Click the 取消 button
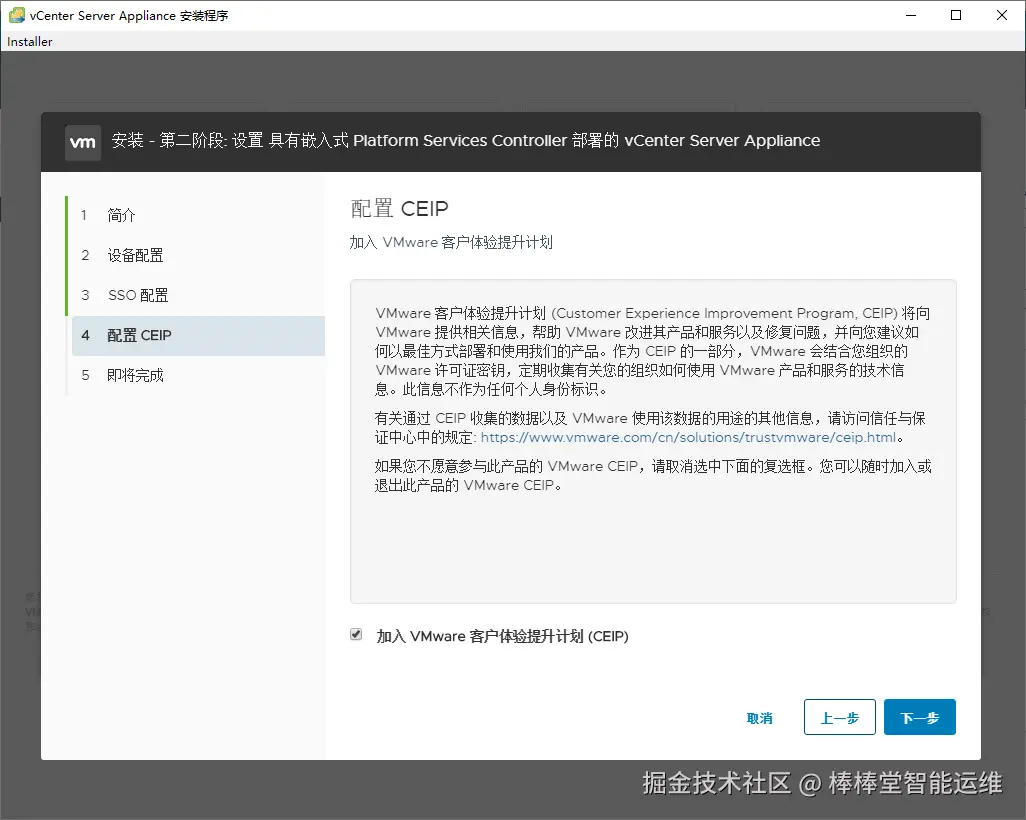This screenshot has height=820, width=1026. (759, 718)
